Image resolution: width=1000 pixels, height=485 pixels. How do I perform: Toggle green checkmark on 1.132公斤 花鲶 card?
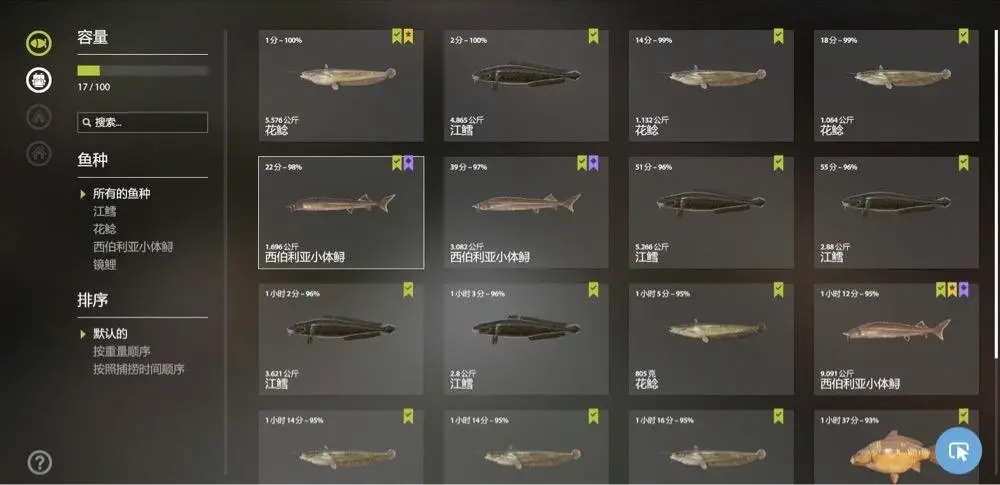[778, 36]
